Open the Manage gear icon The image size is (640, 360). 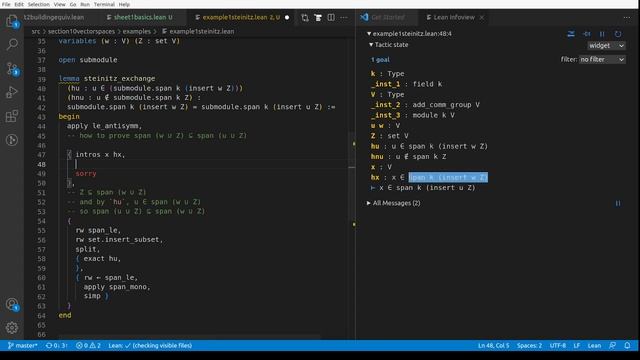12,327
